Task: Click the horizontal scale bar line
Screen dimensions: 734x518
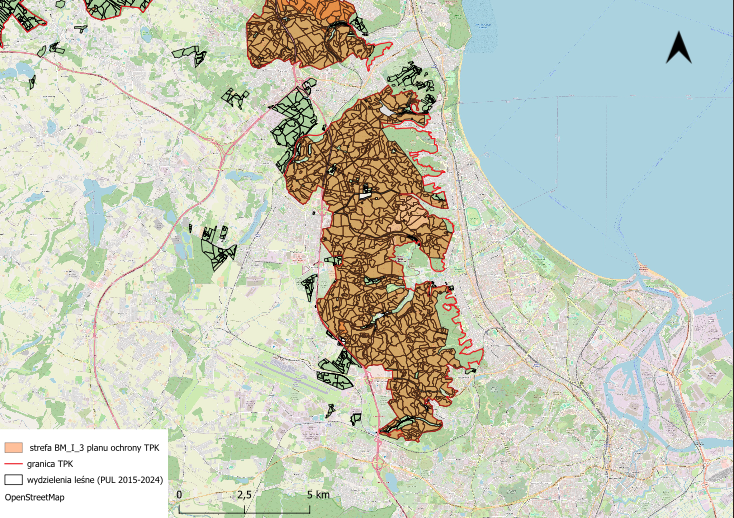Action: [250, 506]
